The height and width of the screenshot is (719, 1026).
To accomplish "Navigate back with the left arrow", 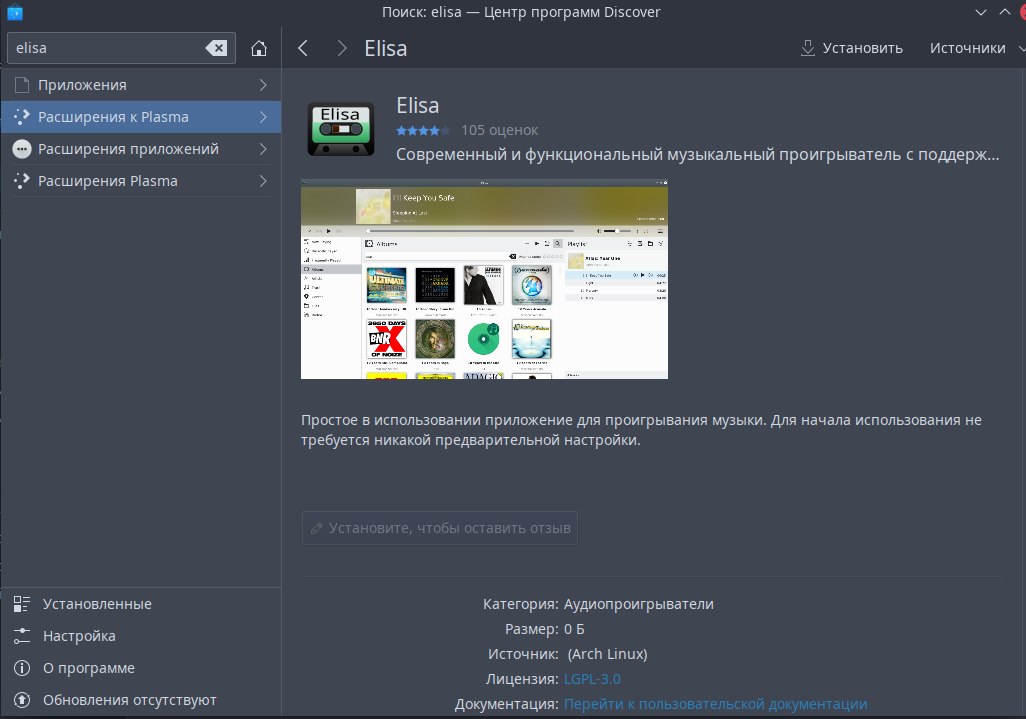I will click(x=302, y=48).
